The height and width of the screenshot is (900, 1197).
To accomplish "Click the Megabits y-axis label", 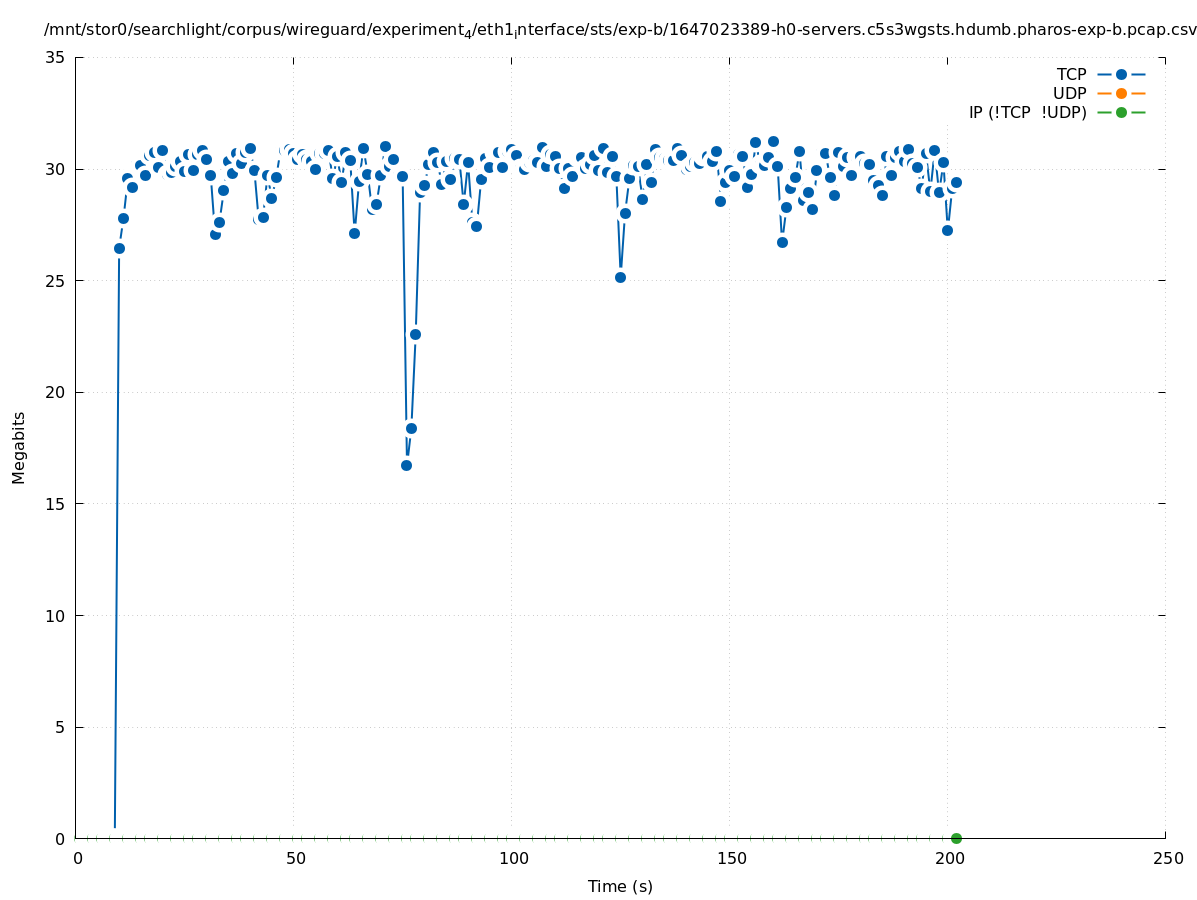I will click(19, 447).
